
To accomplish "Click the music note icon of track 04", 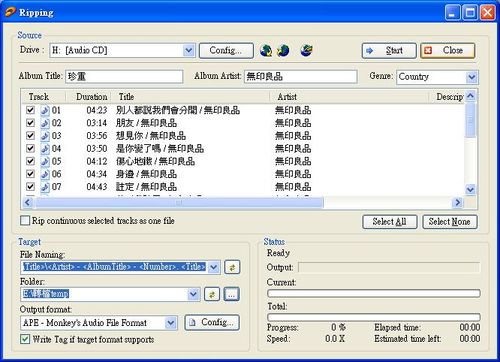I will (x=45, y=148).
